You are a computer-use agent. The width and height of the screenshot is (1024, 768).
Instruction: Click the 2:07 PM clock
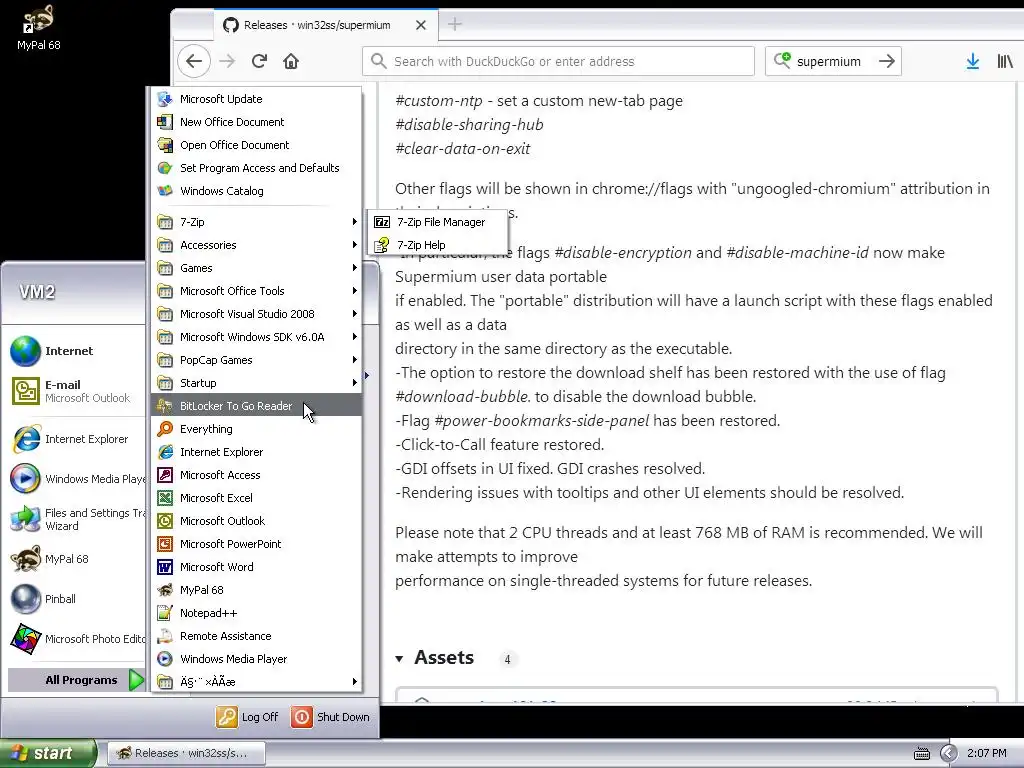(986, 754)
